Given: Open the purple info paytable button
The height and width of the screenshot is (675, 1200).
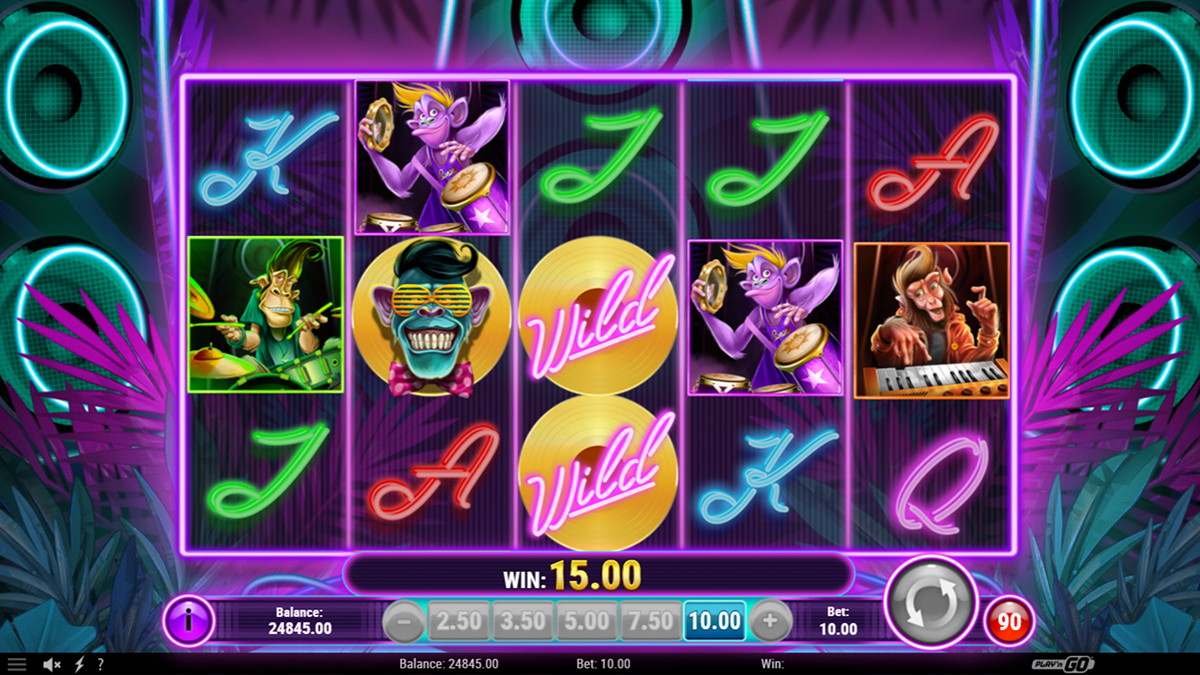Looking at the screenshot, I should point(187,621).
